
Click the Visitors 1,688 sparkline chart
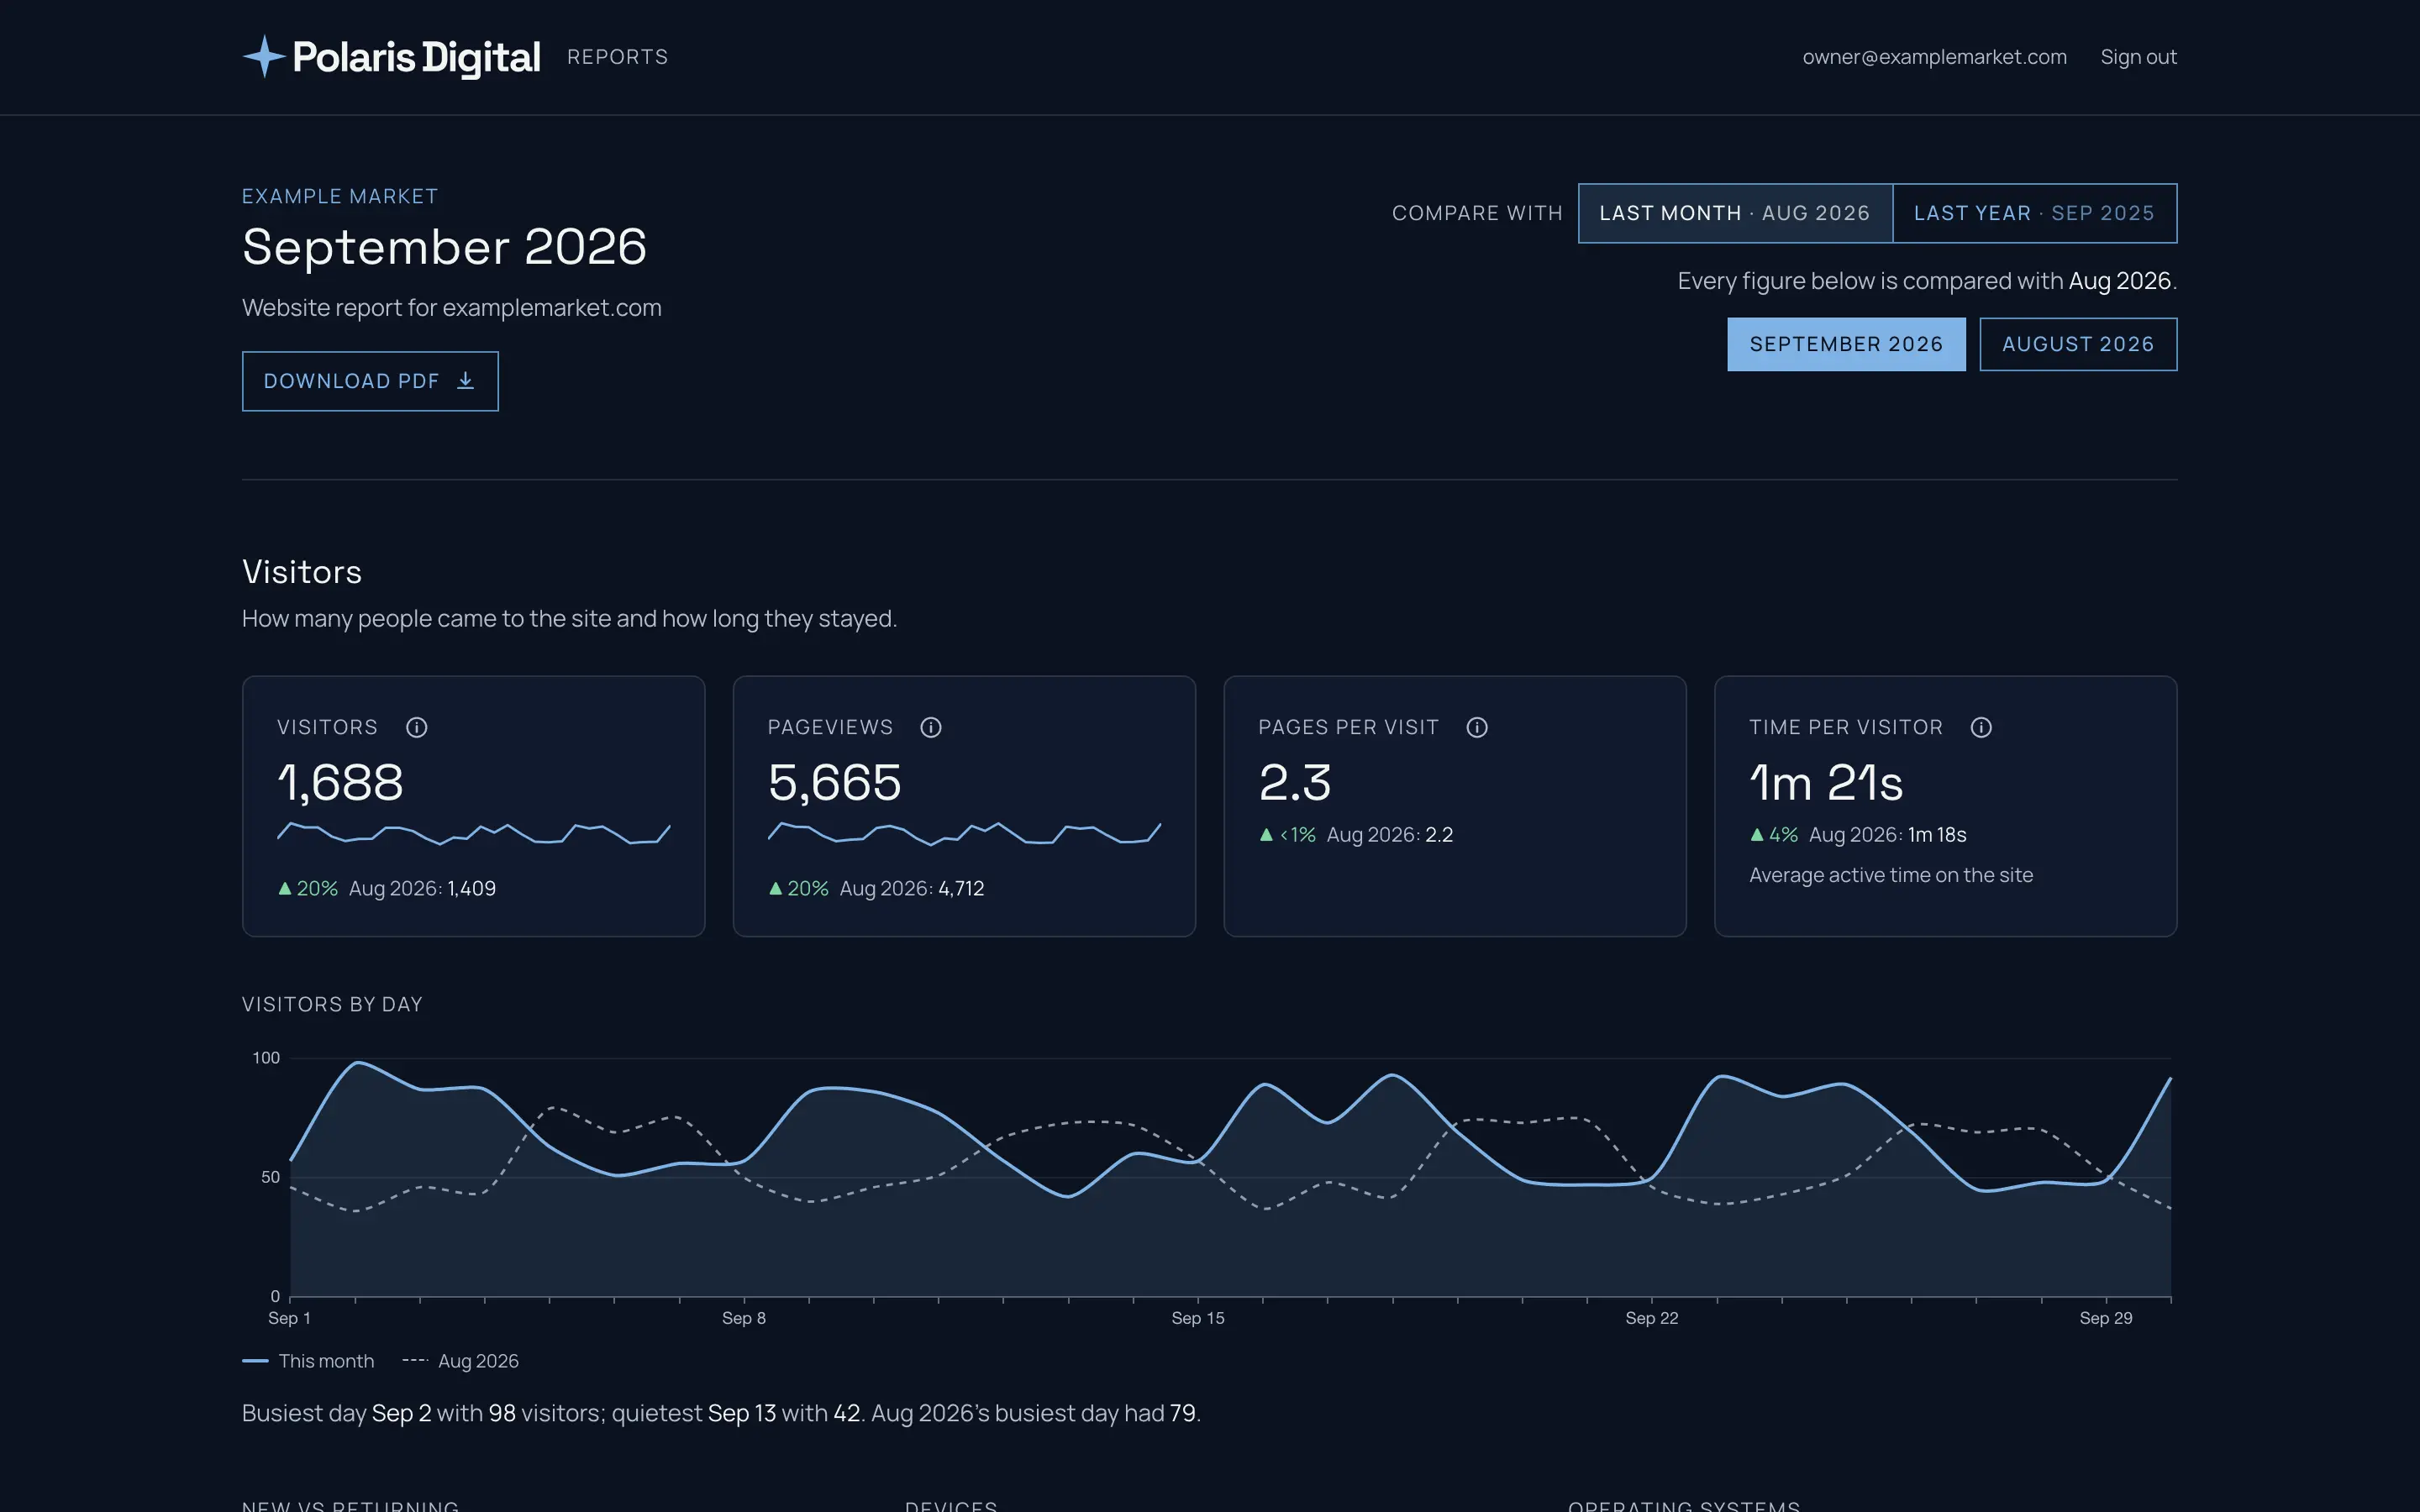tap(473, 833)
